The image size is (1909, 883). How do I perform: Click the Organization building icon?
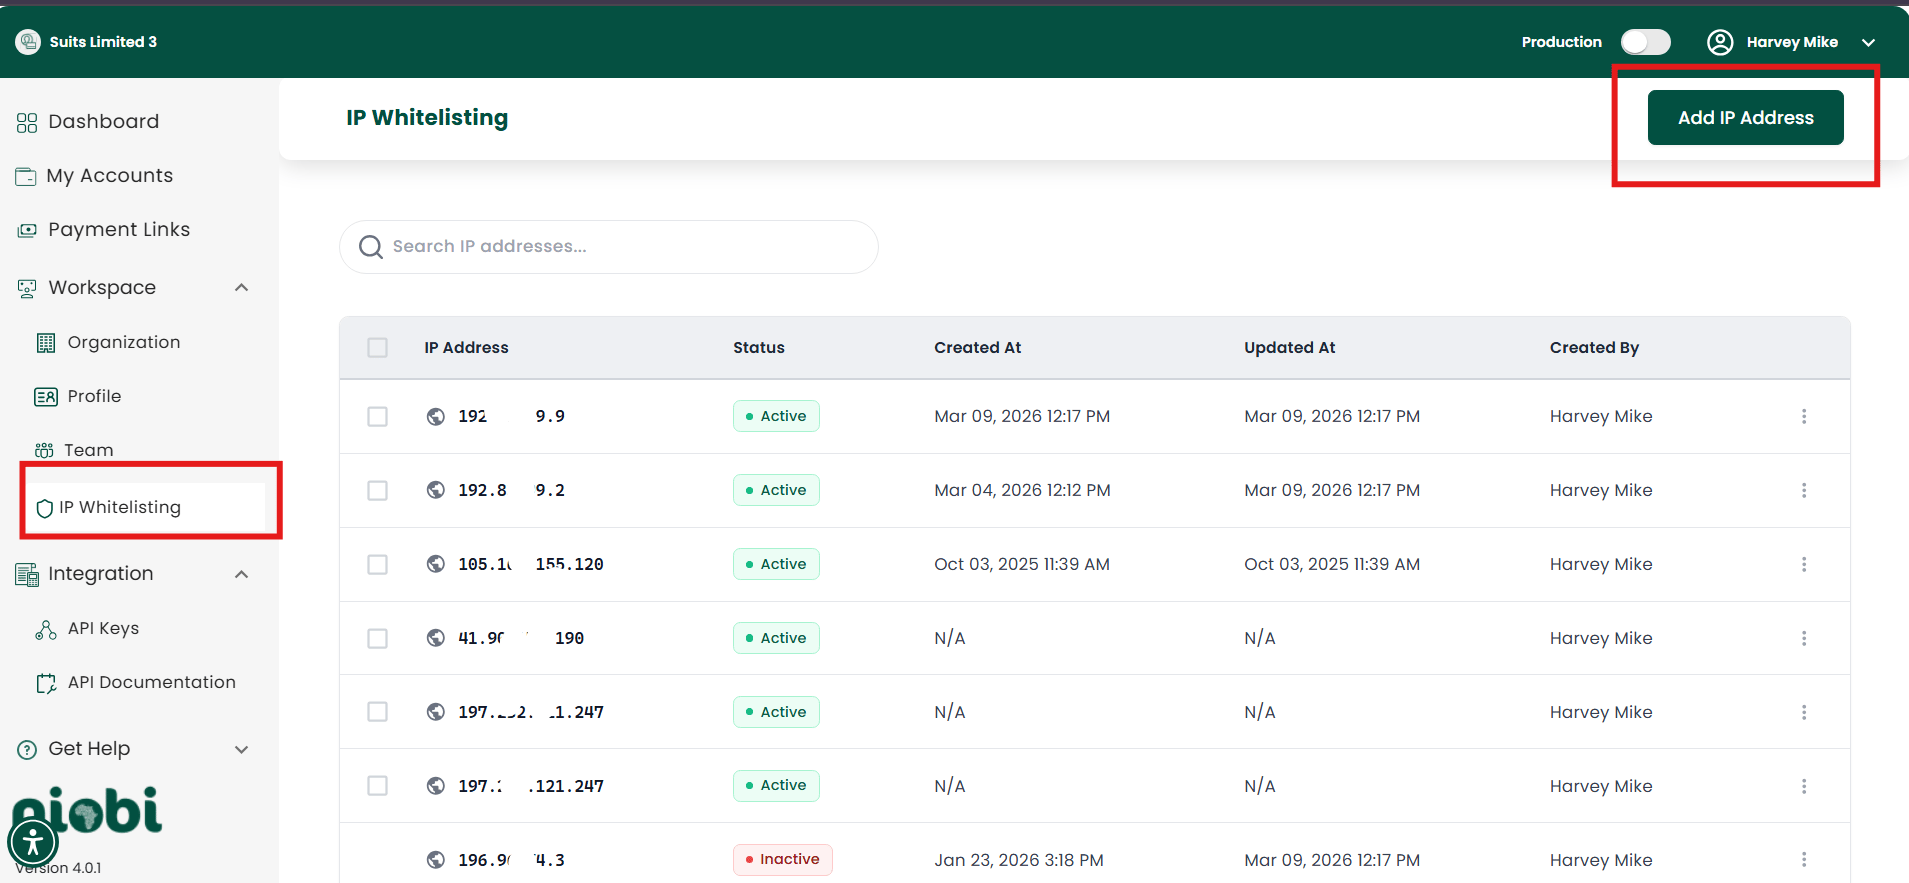(46, 343)
